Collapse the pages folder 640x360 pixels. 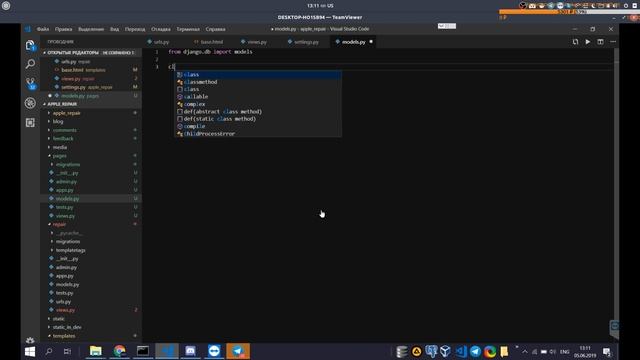click(59, 156)
